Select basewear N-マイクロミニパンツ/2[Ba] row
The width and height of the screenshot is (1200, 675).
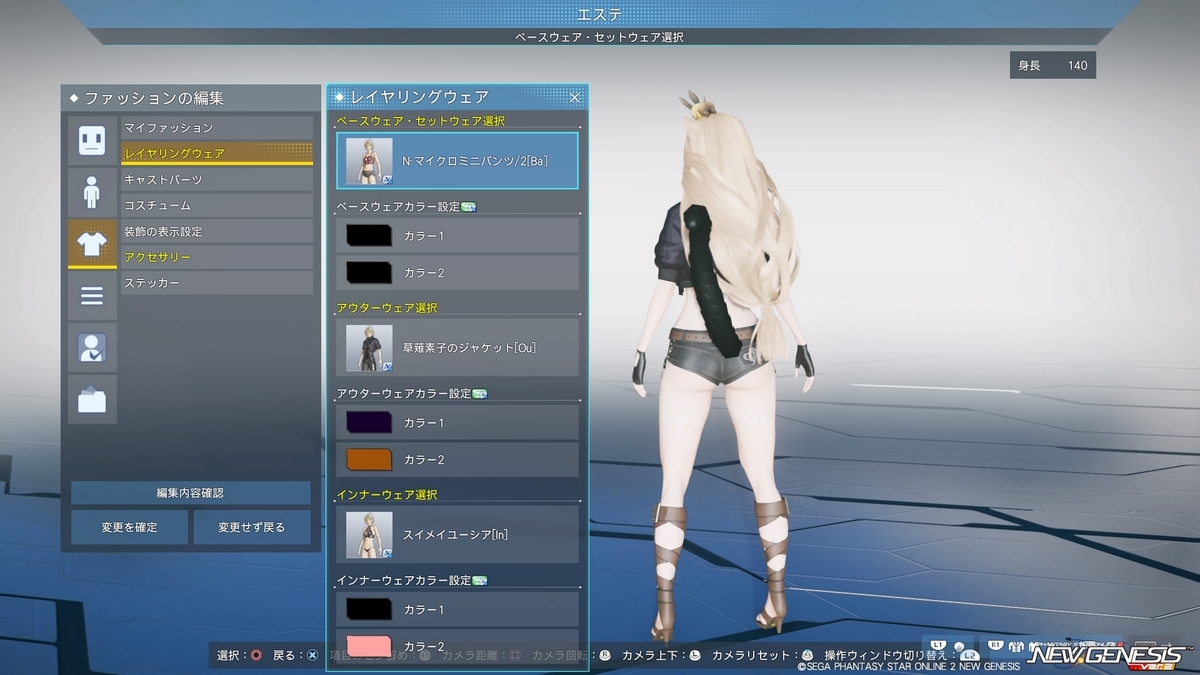[457, 161]
